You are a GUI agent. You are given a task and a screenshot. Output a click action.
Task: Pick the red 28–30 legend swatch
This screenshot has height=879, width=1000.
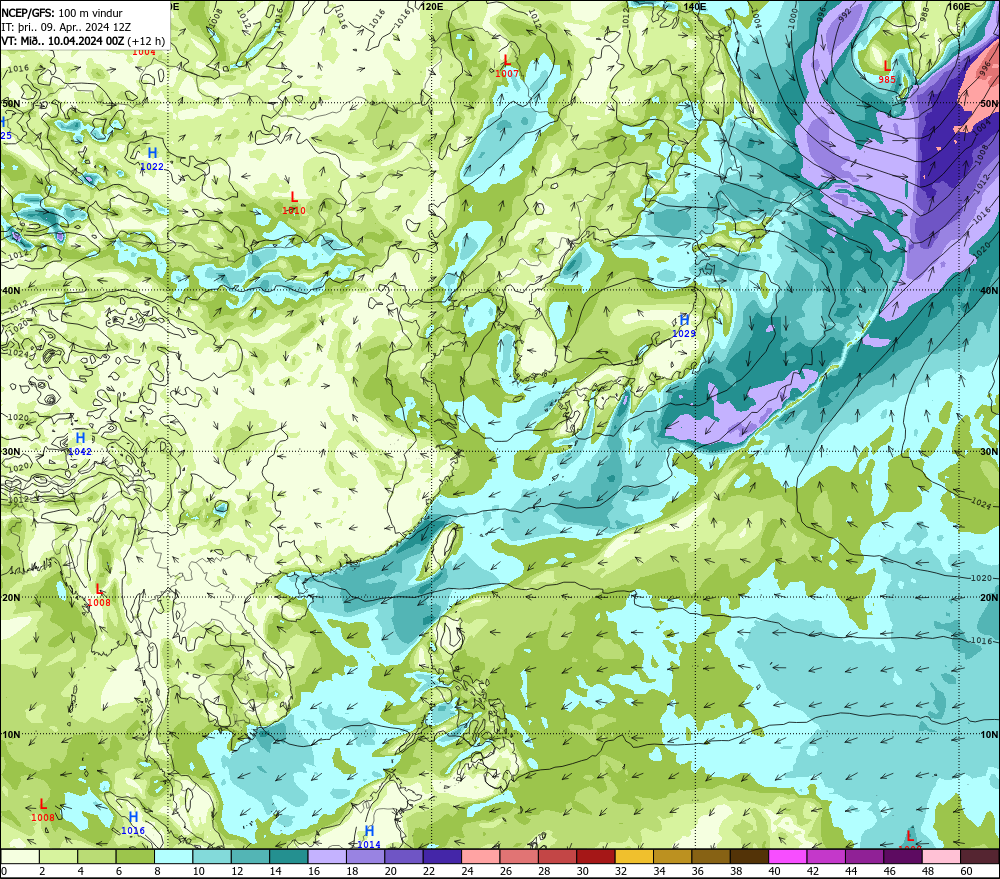557,856
